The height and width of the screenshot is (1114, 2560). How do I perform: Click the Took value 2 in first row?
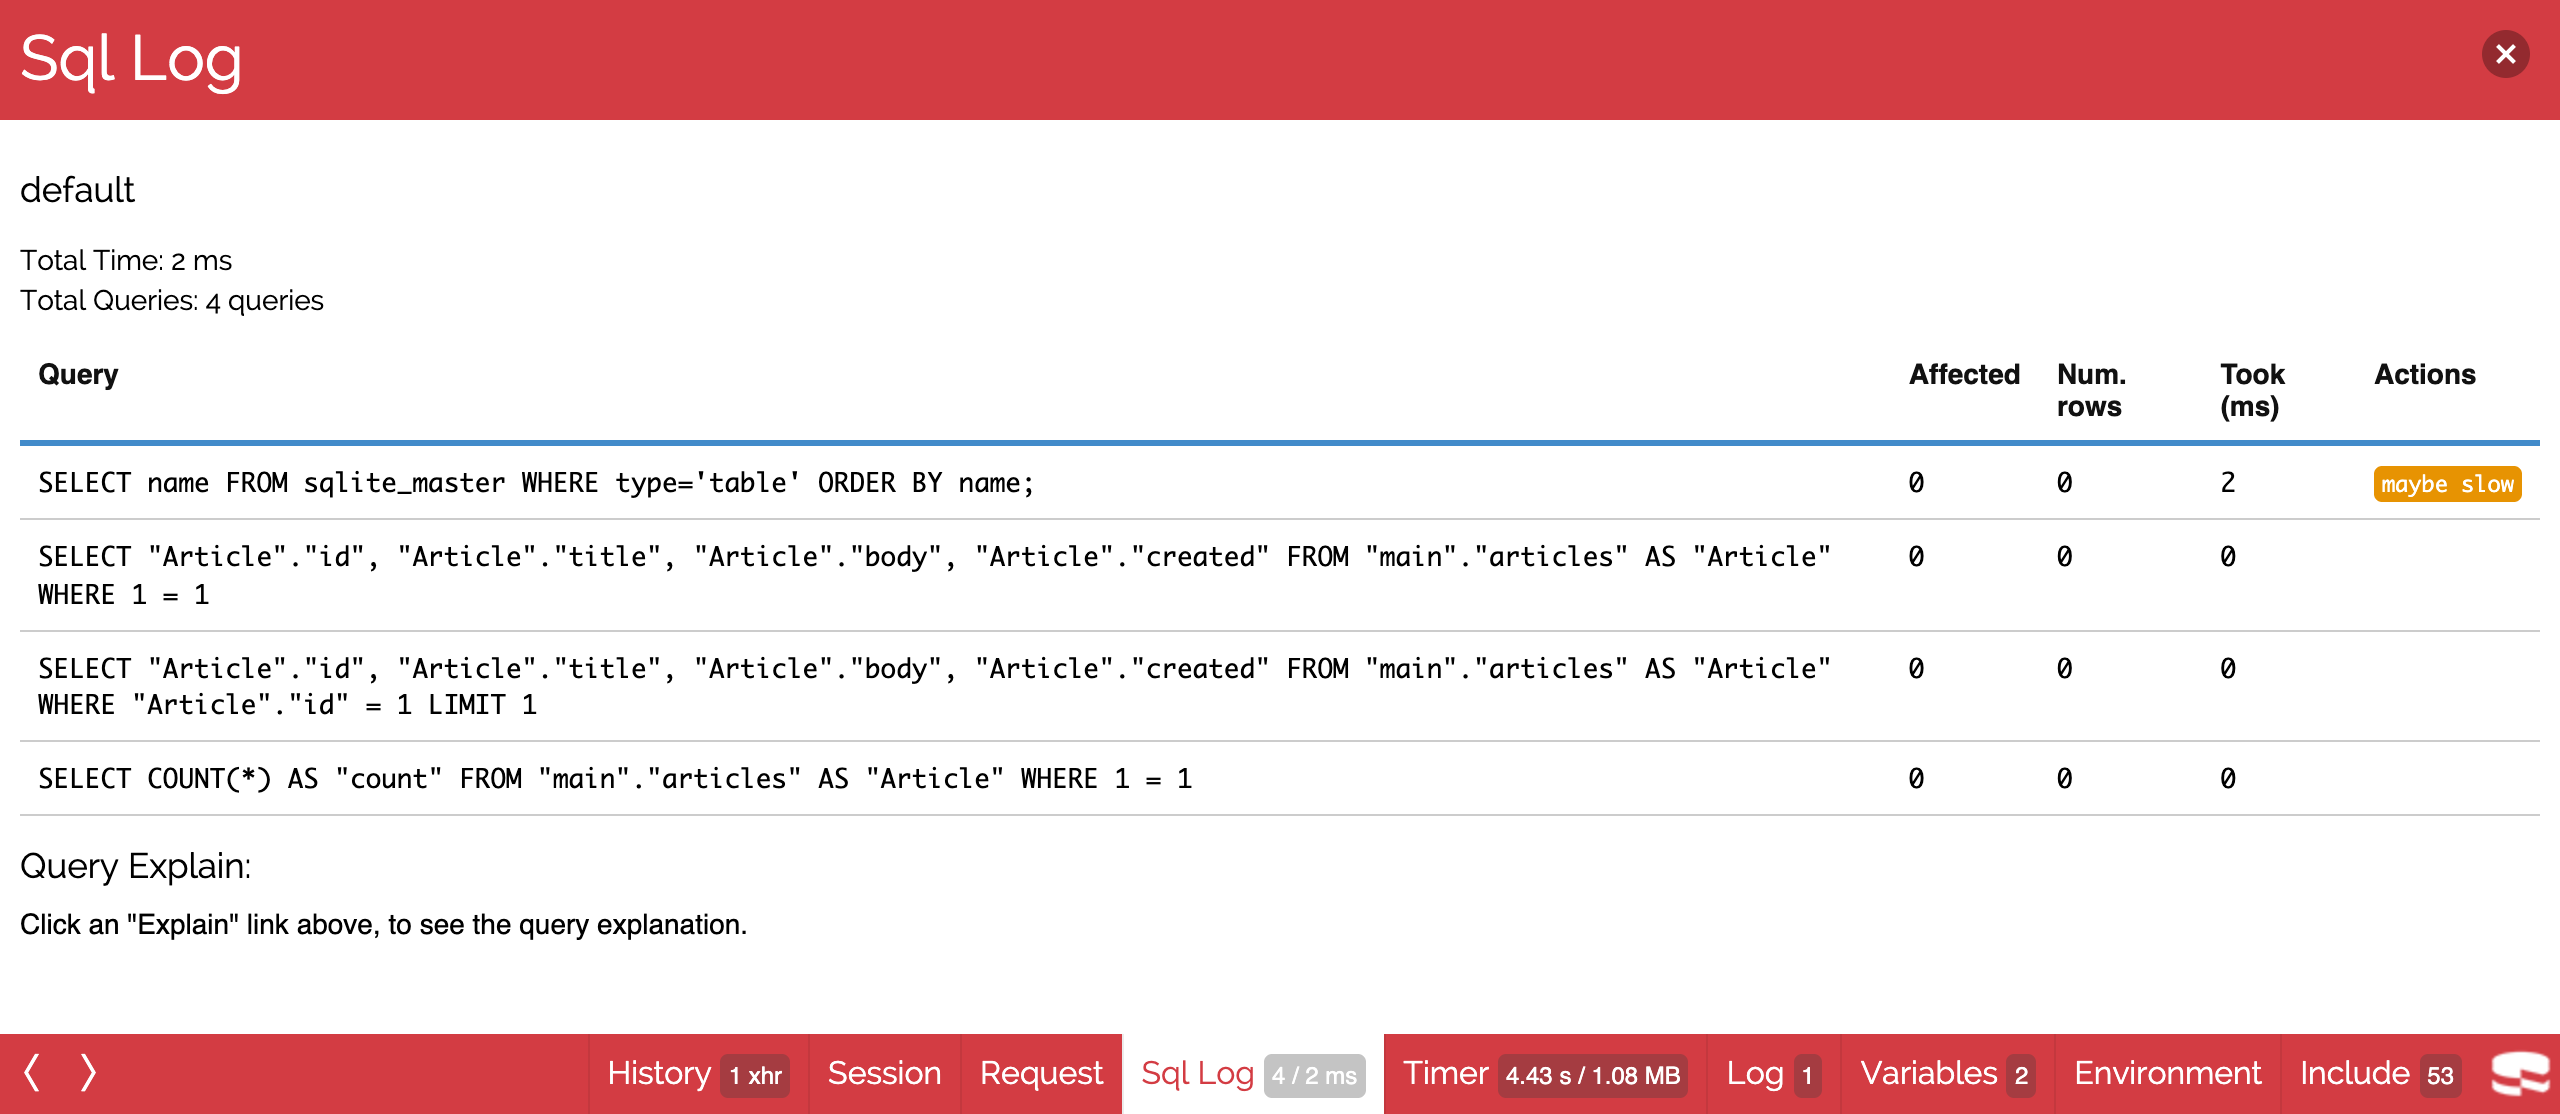tap(2228, 483)
